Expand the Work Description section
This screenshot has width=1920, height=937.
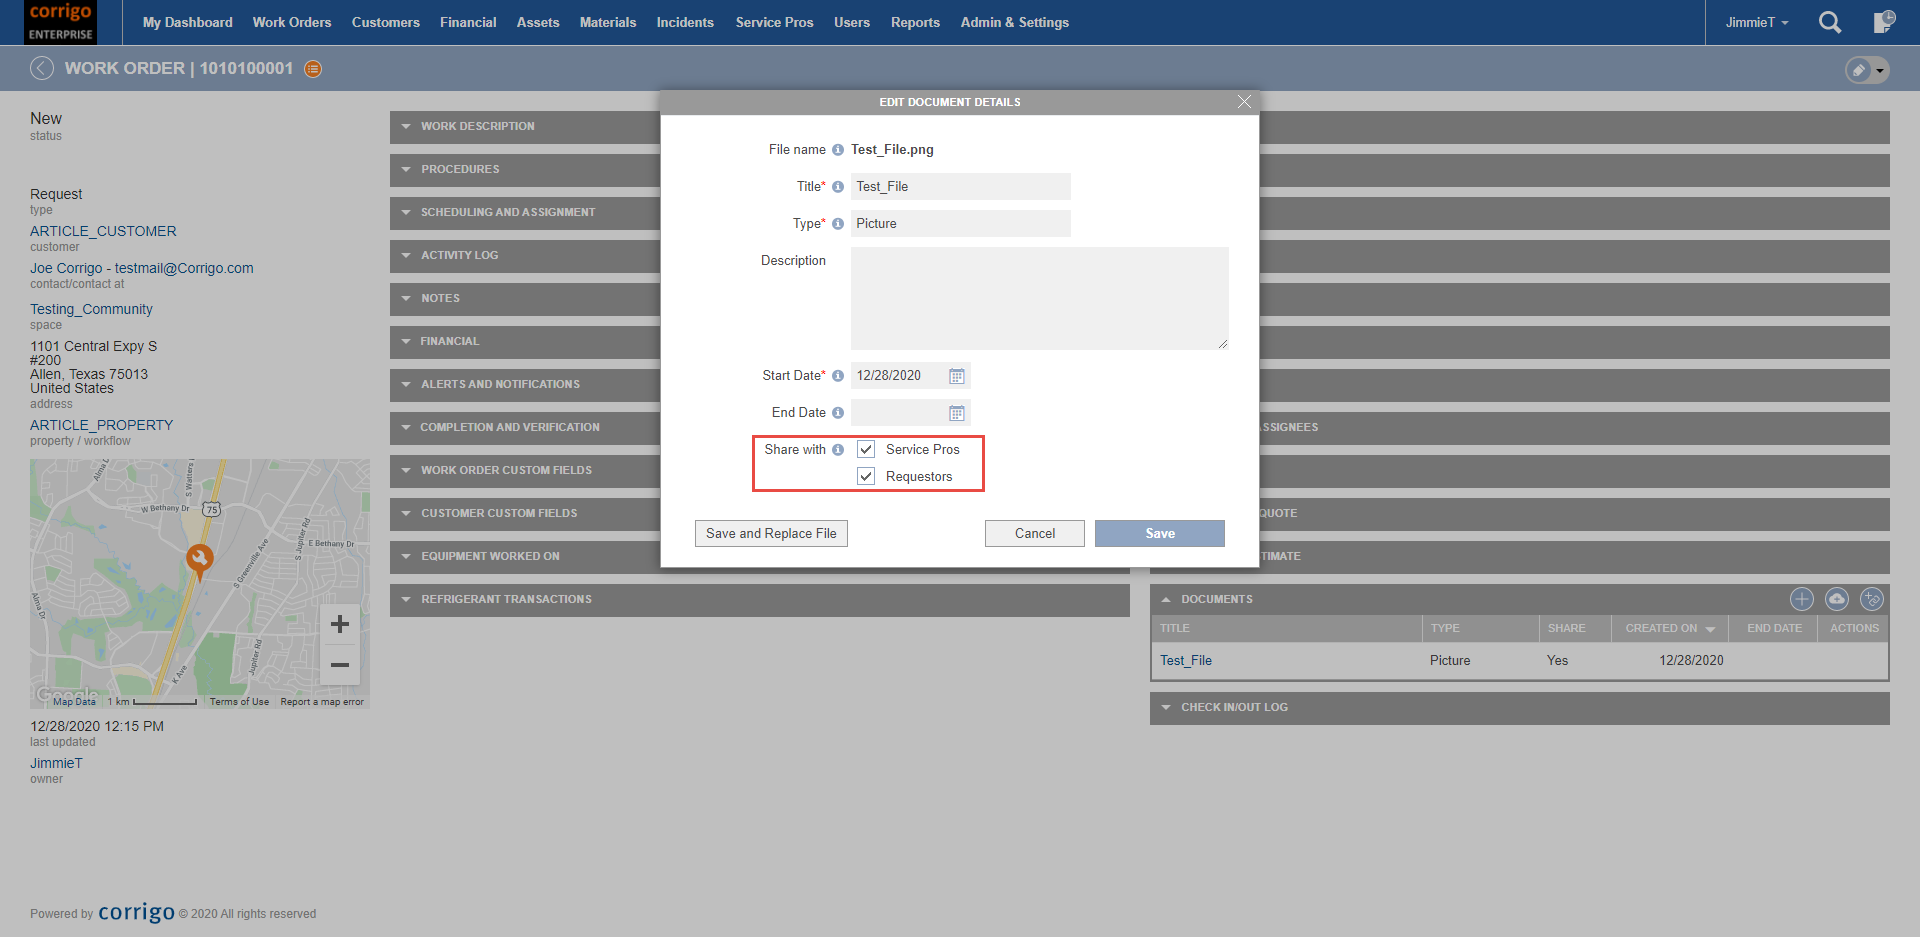477,127
